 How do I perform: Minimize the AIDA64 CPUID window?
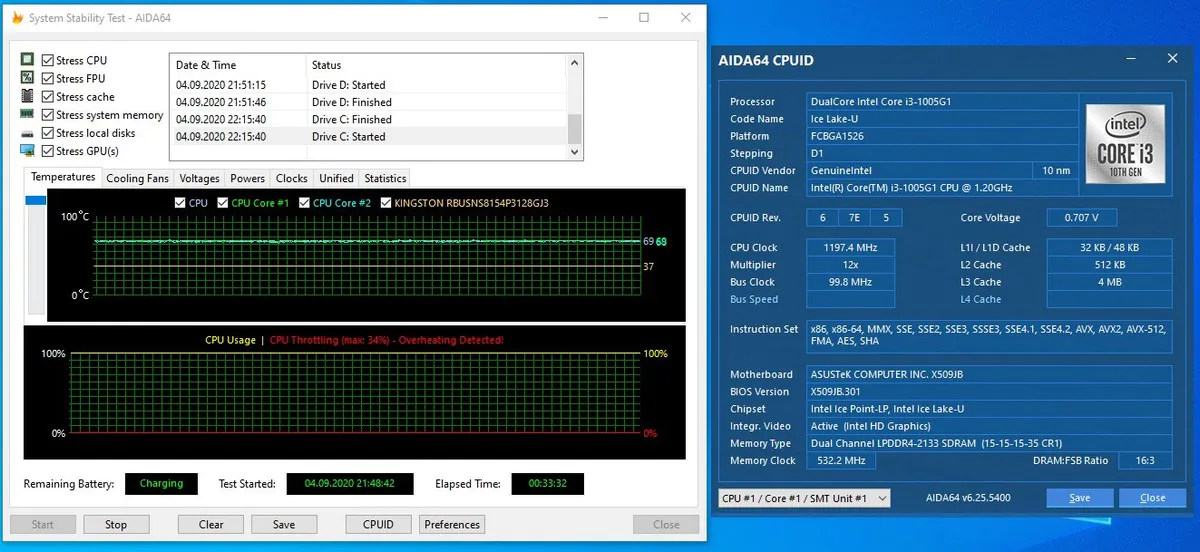tap(1130, 59)
